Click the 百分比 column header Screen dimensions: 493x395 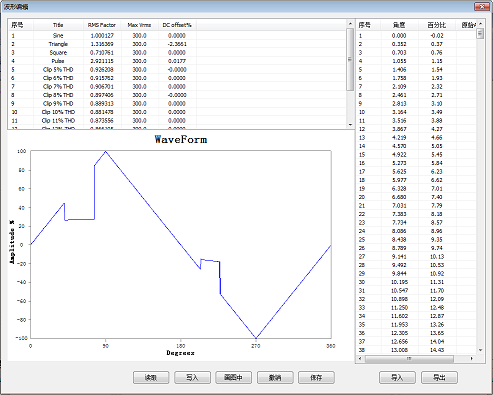tap(437, 25)
